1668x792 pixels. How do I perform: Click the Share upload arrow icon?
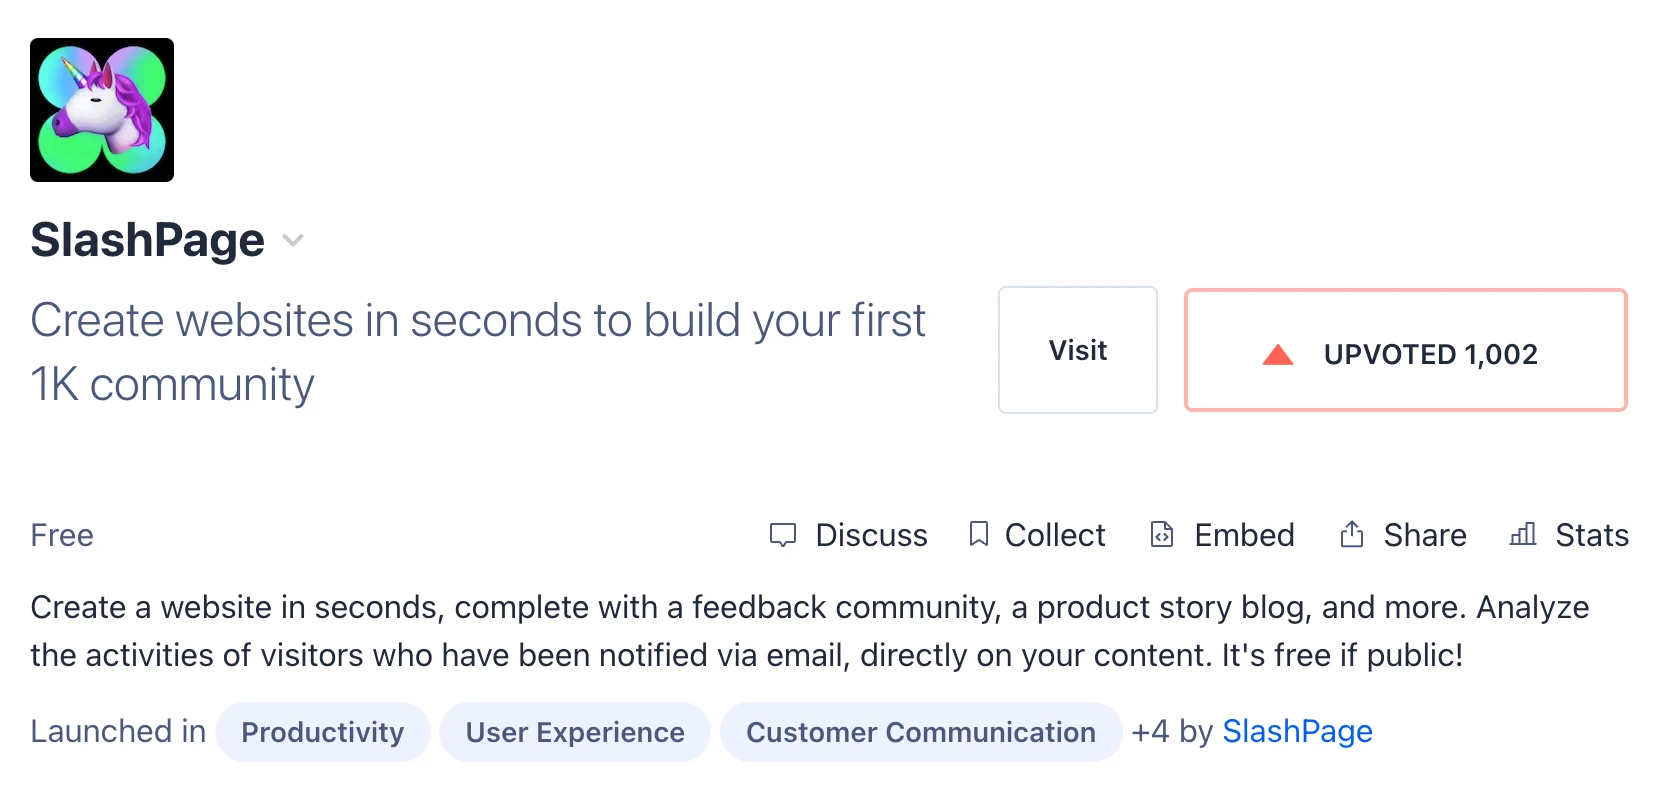tap(1352, 534)
